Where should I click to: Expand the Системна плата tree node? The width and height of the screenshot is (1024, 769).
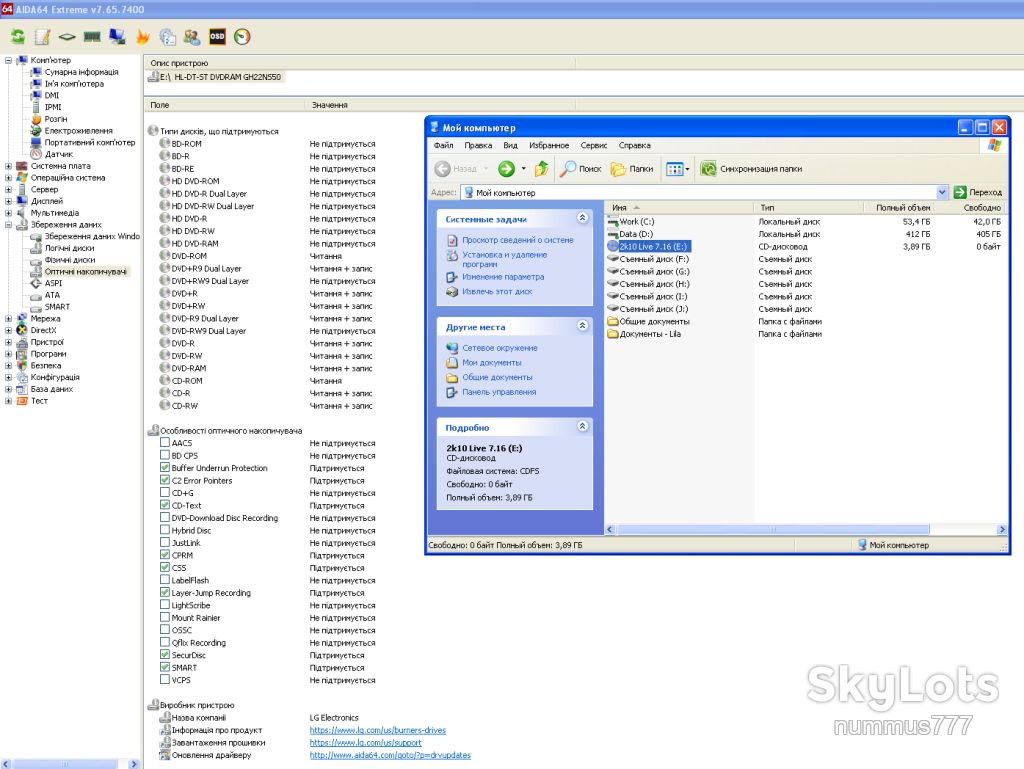[x=8, y=166]
